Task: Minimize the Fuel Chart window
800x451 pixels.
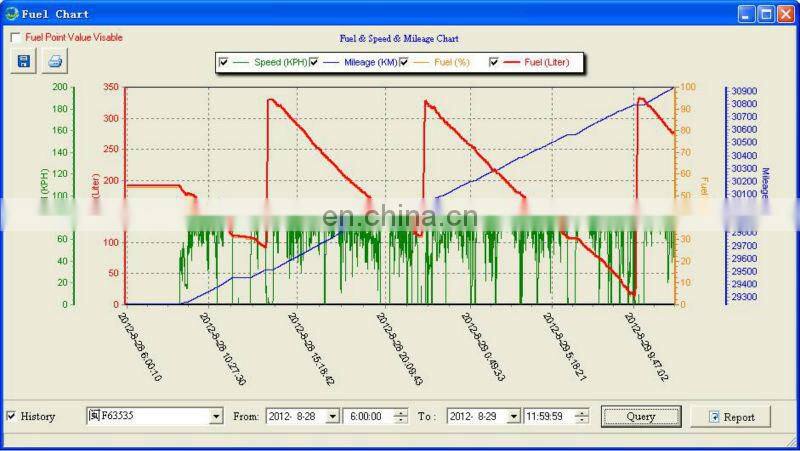Action: click(747, 14)
